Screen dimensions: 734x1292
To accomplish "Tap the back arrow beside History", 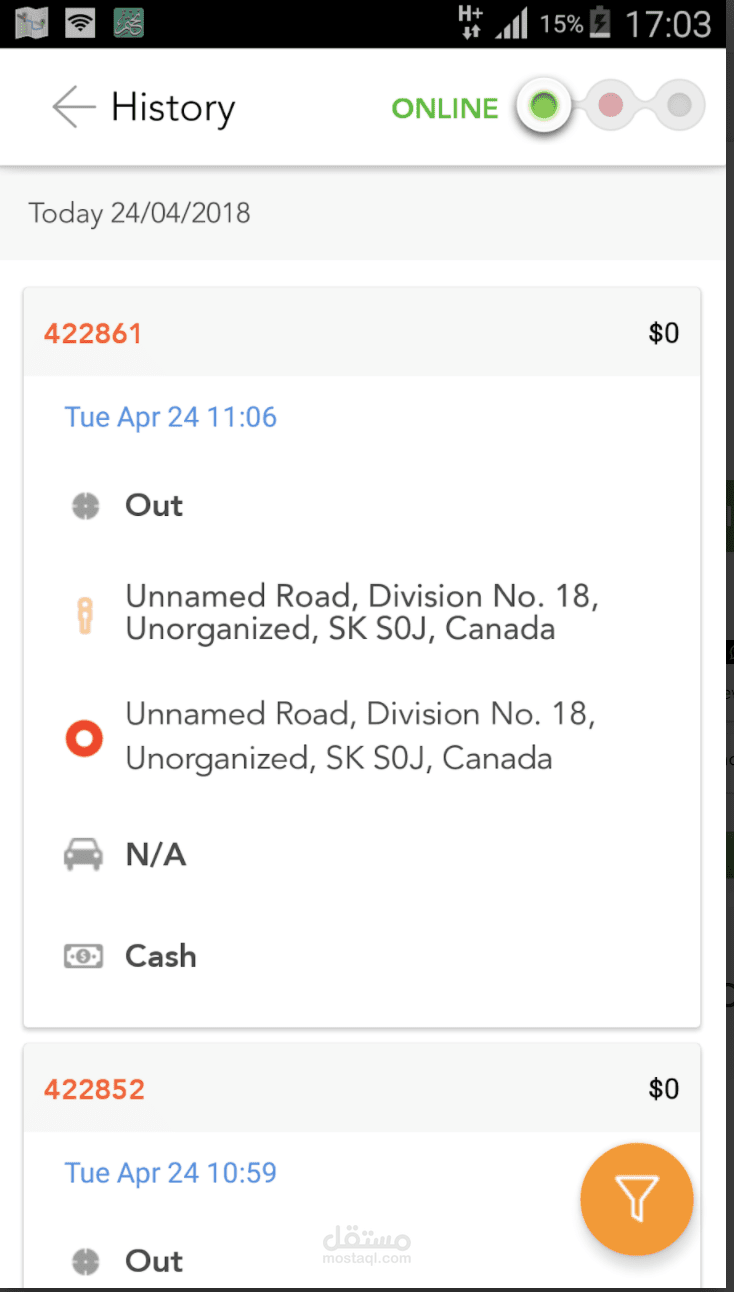I will [74, 107].
